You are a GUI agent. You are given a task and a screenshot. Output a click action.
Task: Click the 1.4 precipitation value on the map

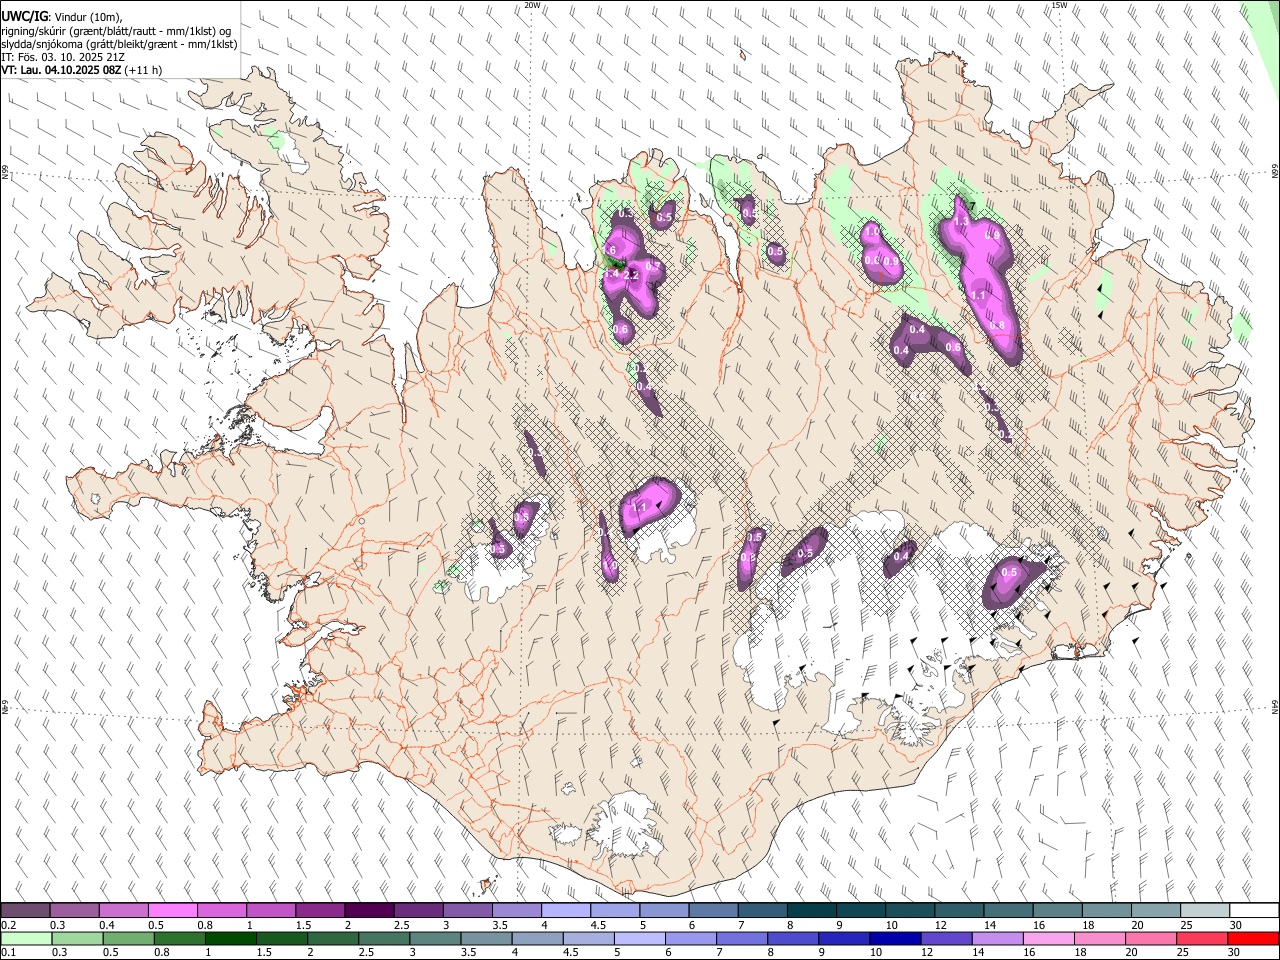(612, 273)
